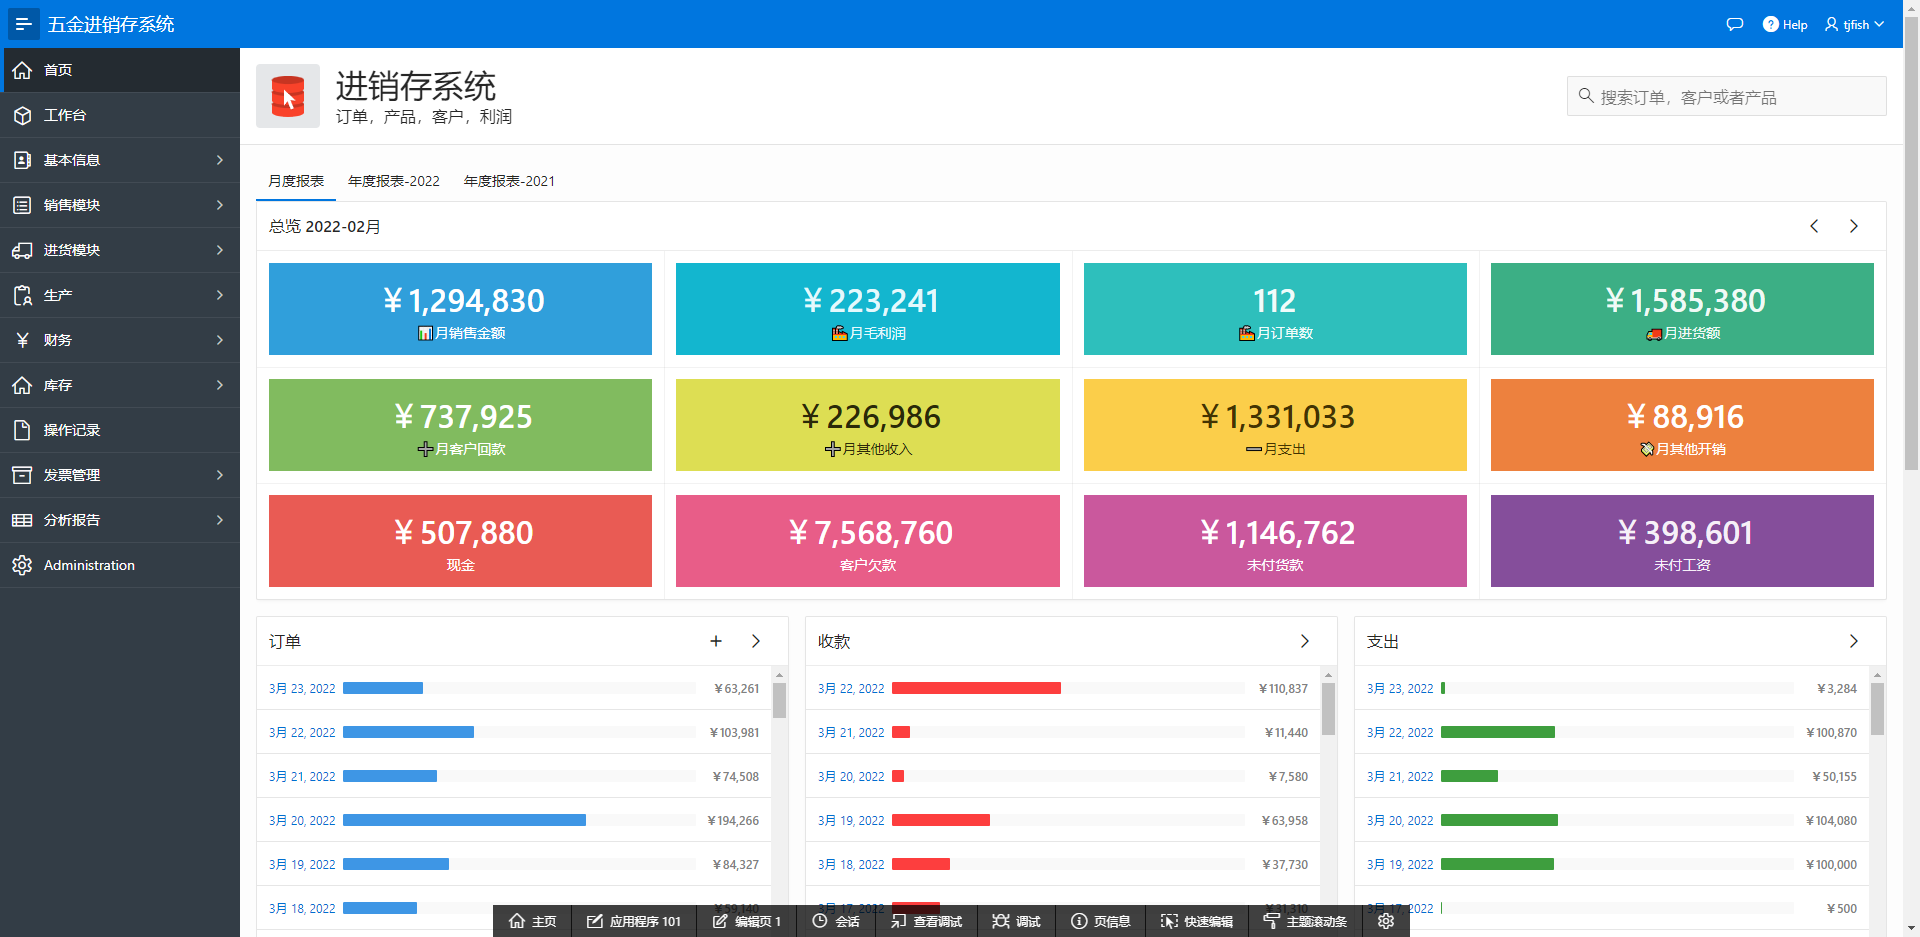Open 工作台 in the sidebar

65,115
